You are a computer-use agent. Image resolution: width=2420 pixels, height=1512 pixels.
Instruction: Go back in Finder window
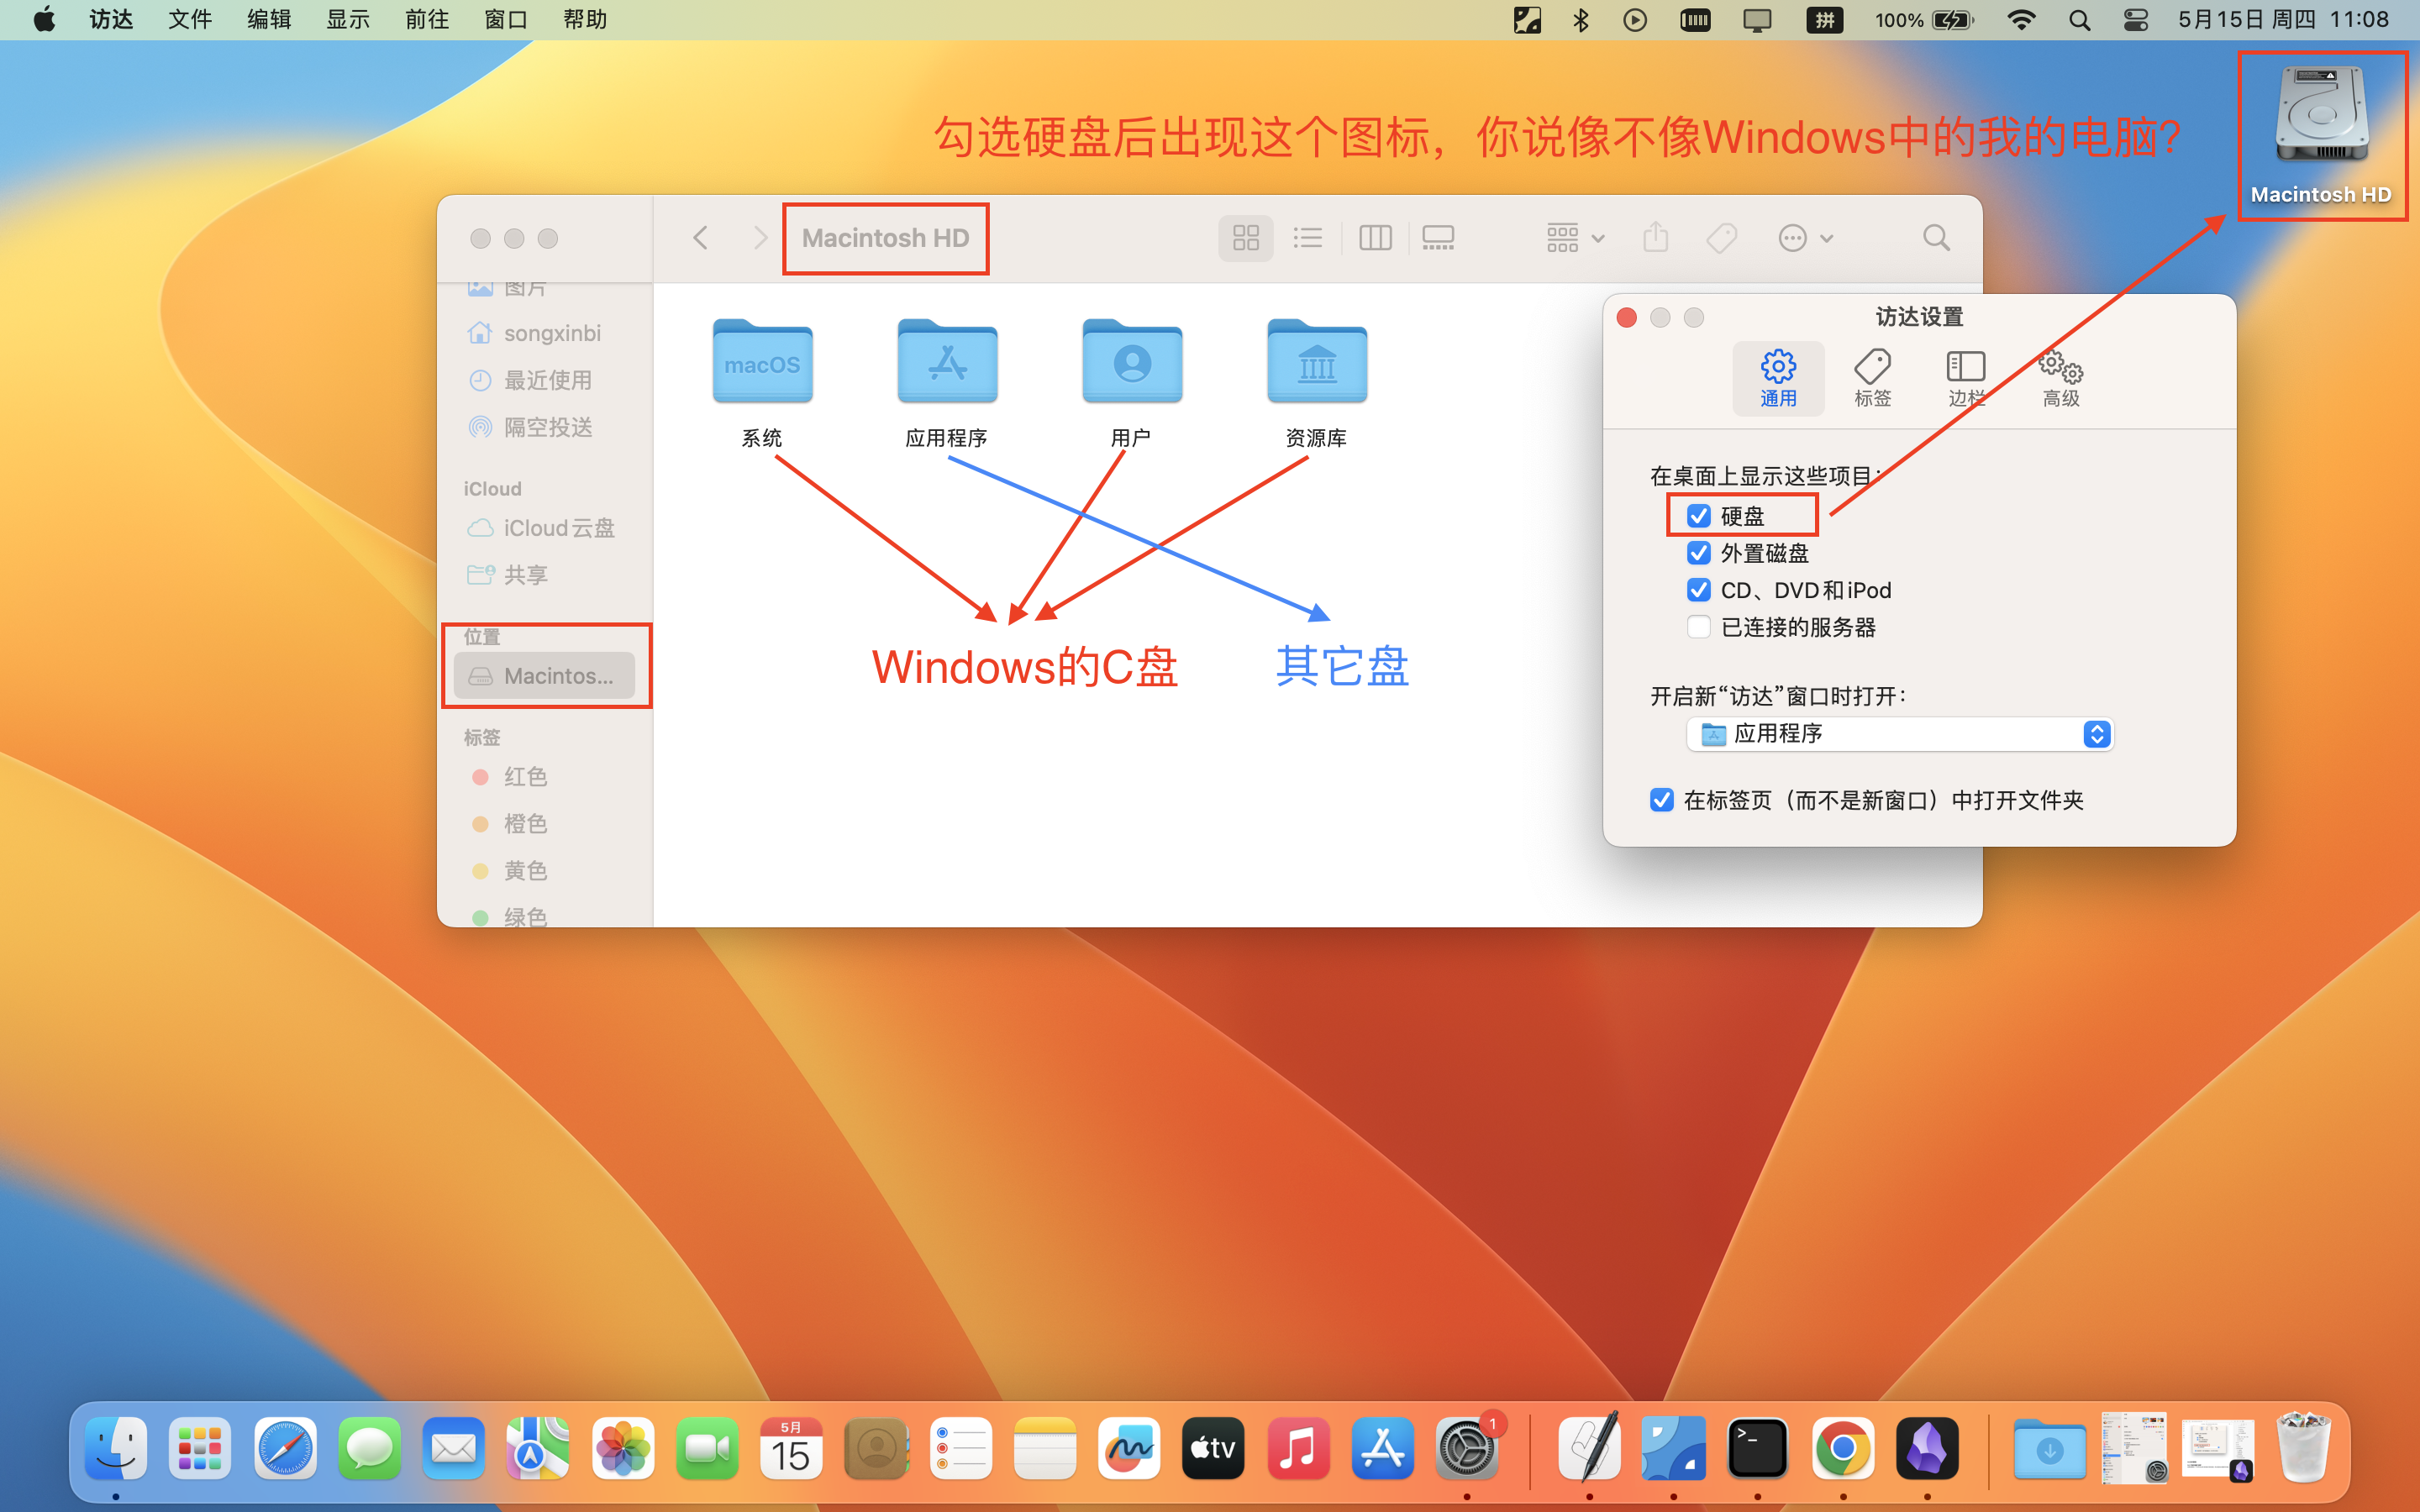coord(700,238)
